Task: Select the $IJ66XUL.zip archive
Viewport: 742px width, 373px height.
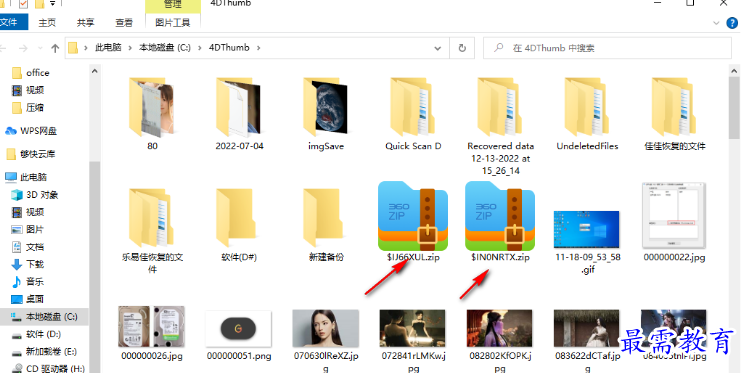Action: pos(413,222)
